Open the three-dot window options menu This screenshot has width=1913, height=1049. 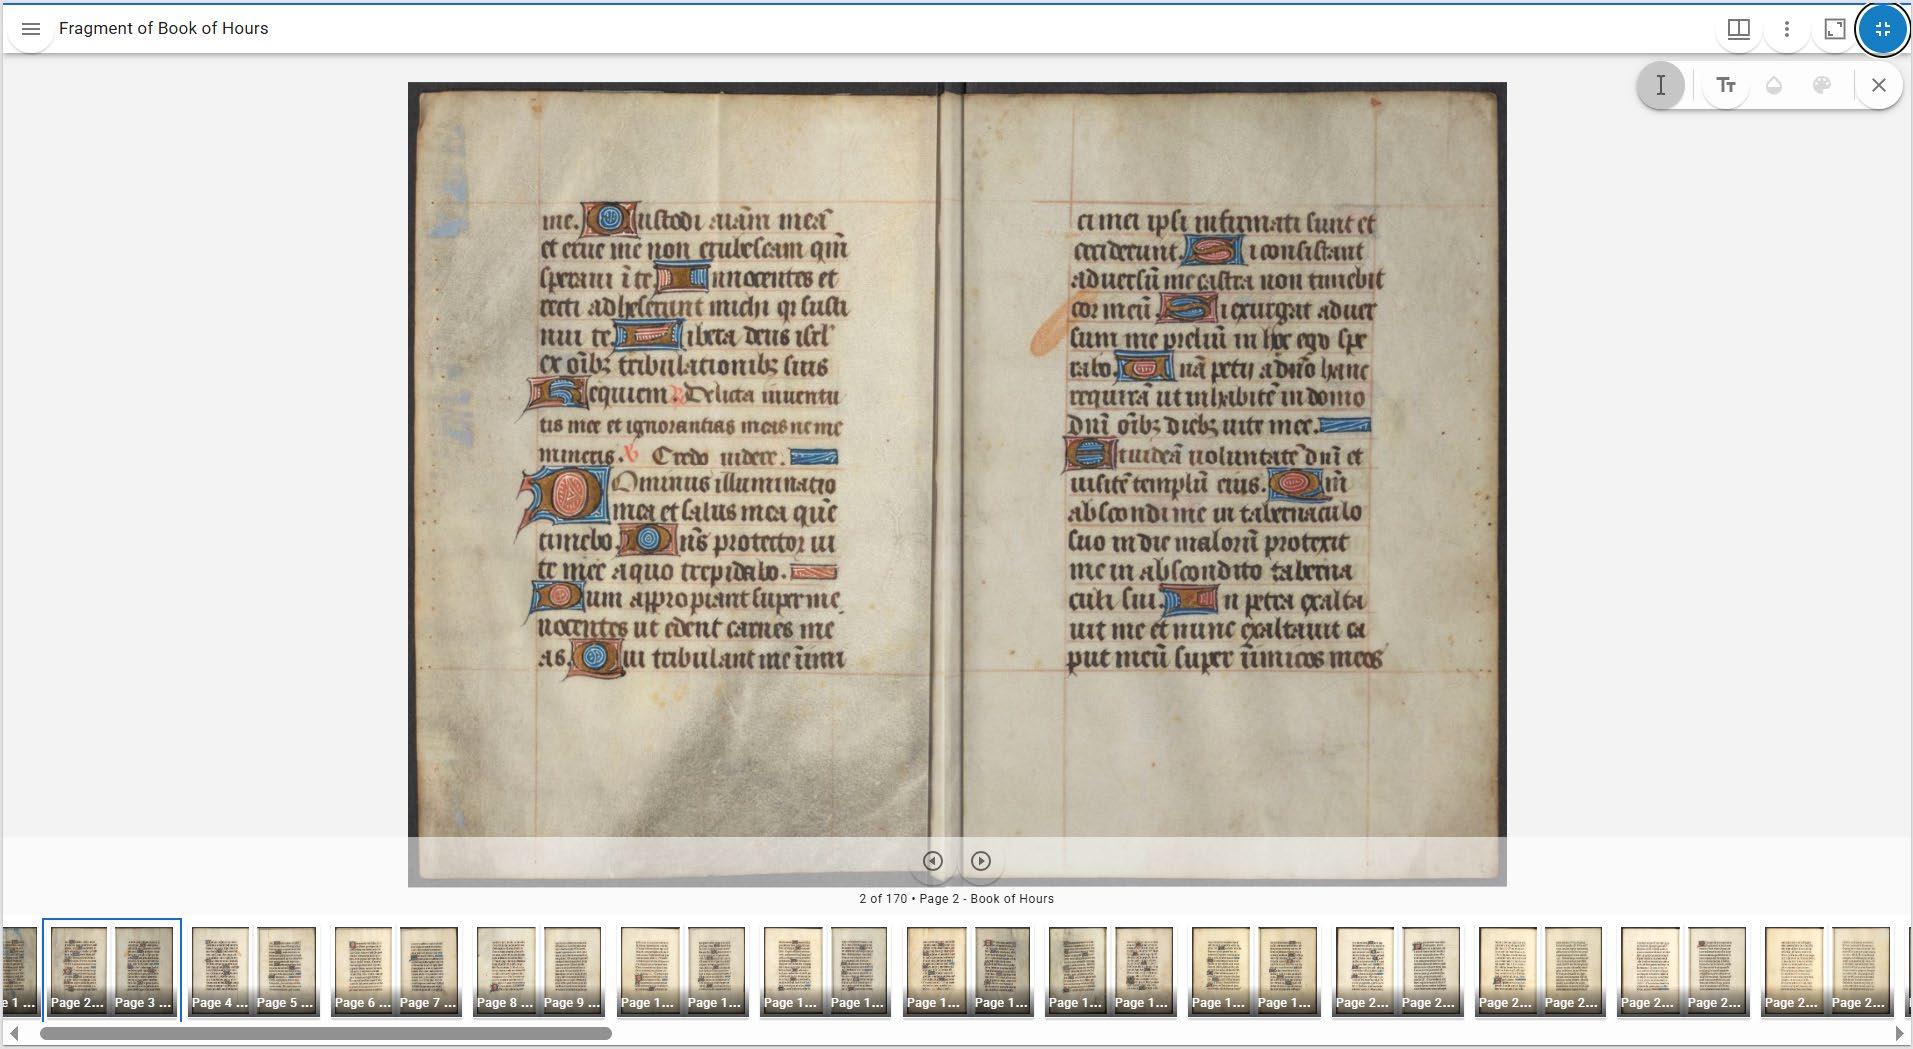[x=1787, y=29]
